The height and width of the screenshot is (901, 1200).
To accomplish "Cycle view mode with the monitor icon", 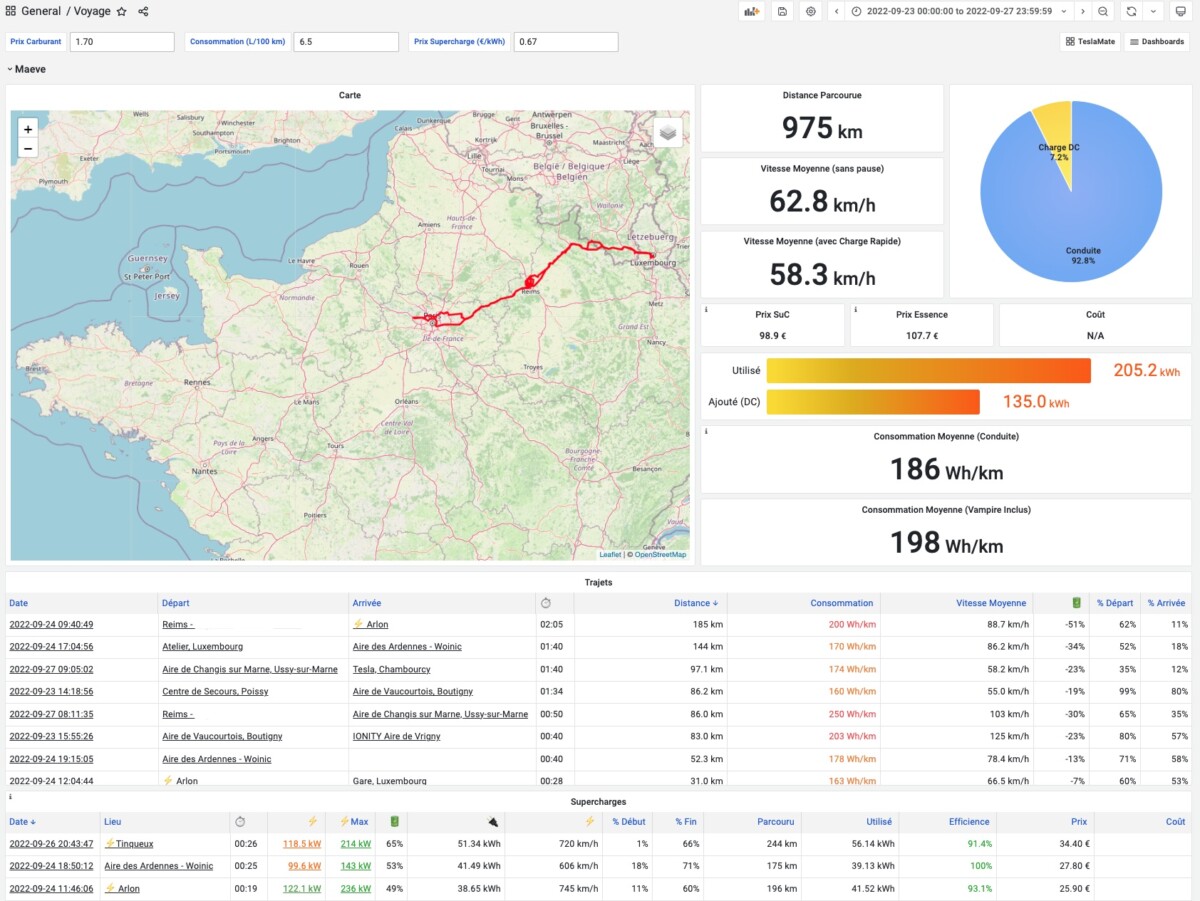I will [x=1180, y=11].
